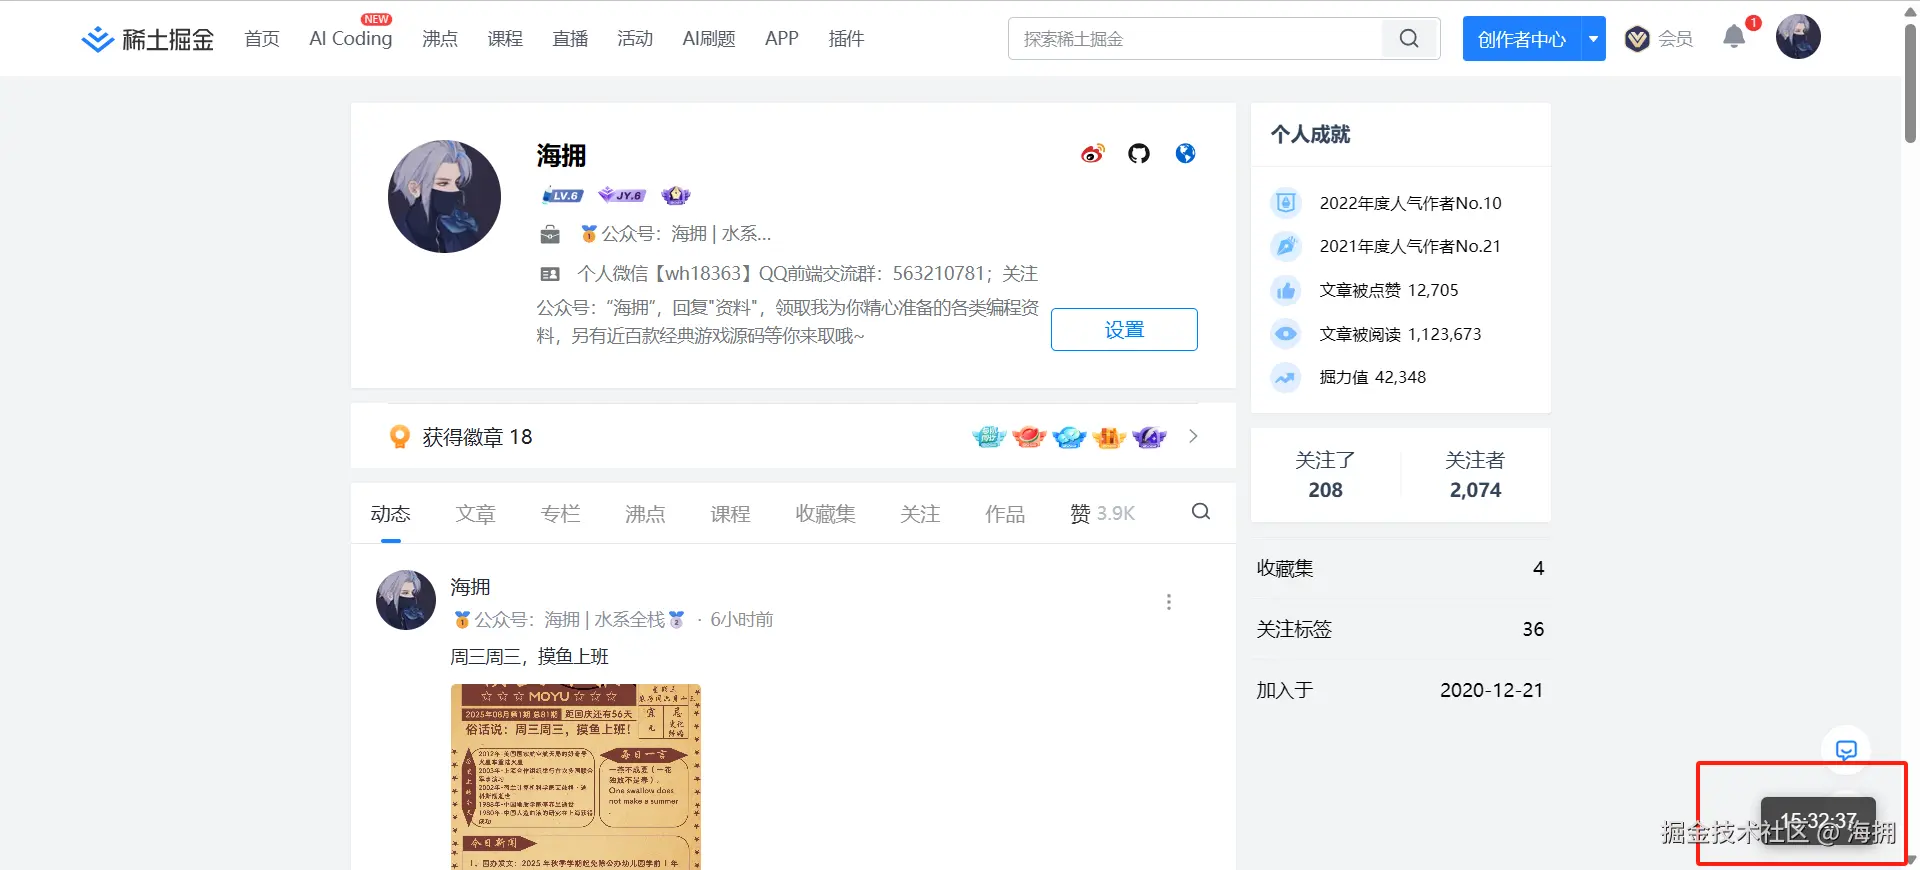Switch to the 文章 profile tab
The image size is (1920, 870).
(x=475, y=514)
